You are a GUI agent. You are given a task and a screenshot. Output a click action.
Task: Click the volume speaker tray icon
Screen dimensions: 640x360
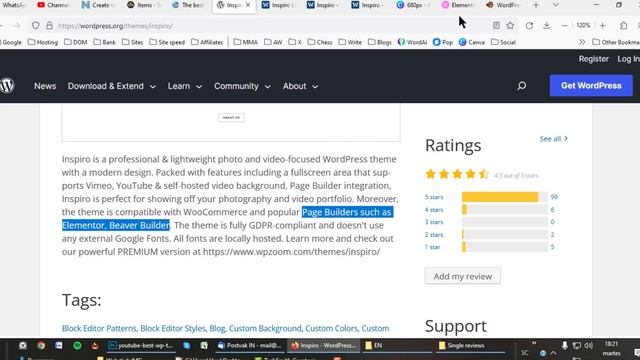click(x=588, y=346)
